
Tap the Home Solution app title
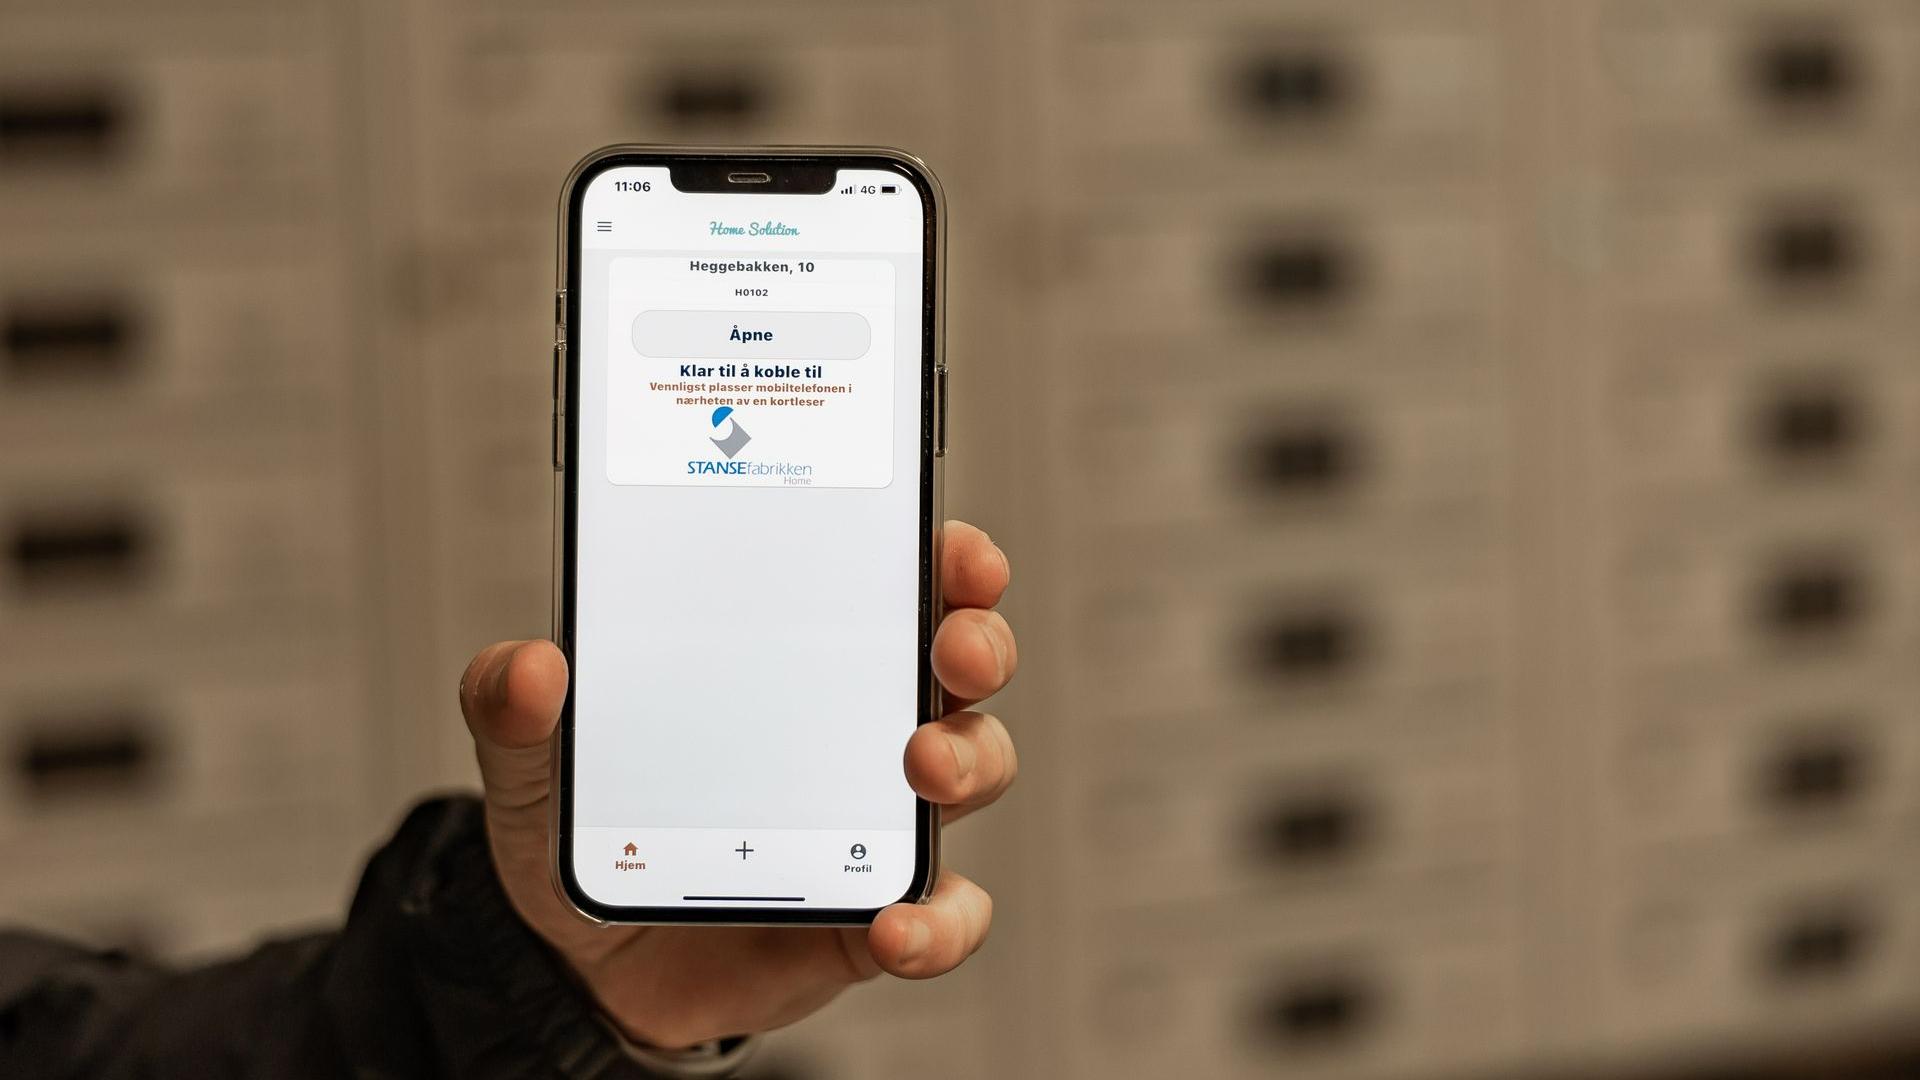[749, 228]
